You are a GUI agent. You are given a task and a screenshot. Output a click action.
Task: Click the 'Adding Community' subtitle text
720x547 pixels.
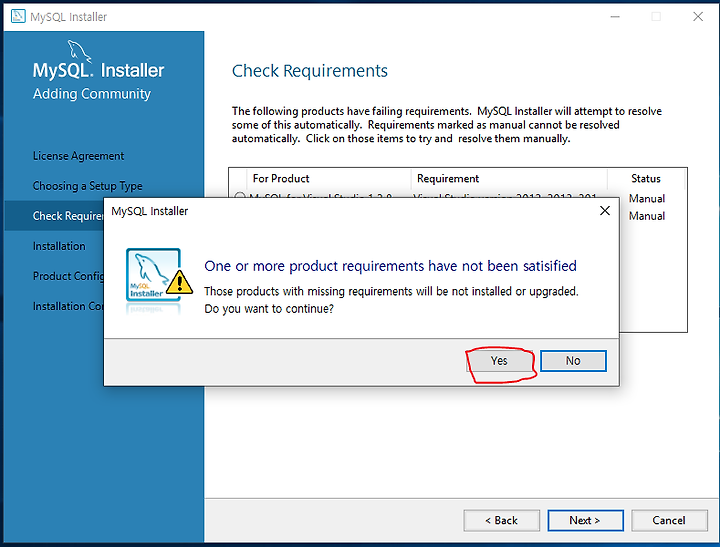click(92, 94)
